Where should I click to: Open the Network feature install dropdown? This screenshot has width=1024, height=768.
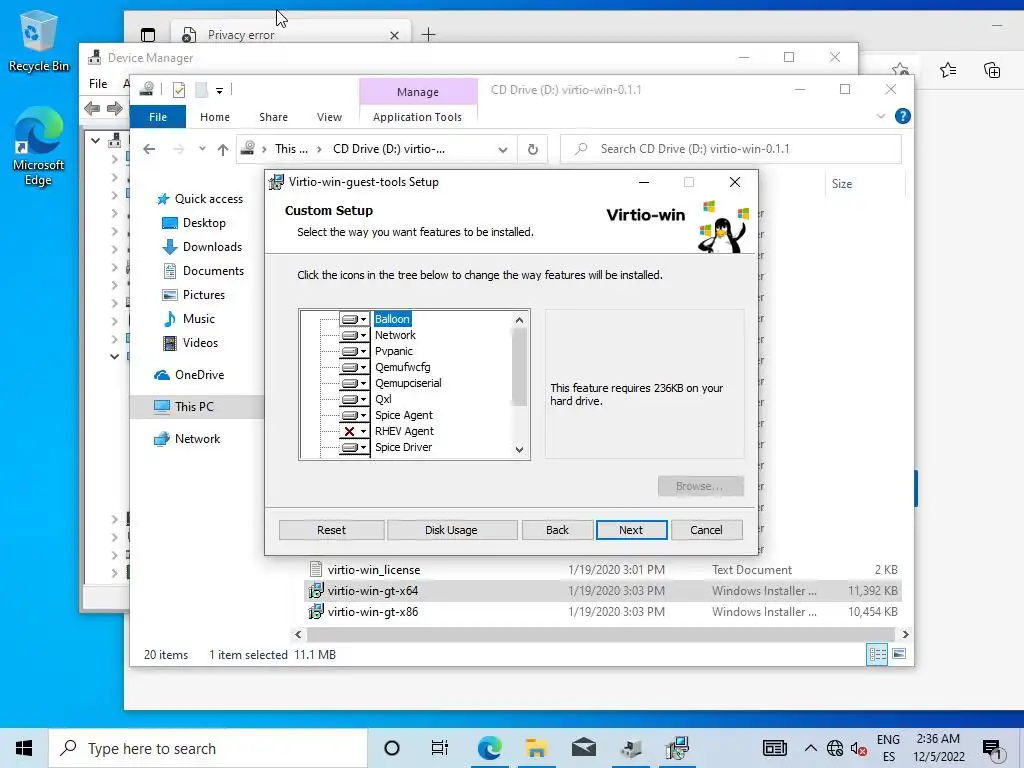click(x=354, y=335)
